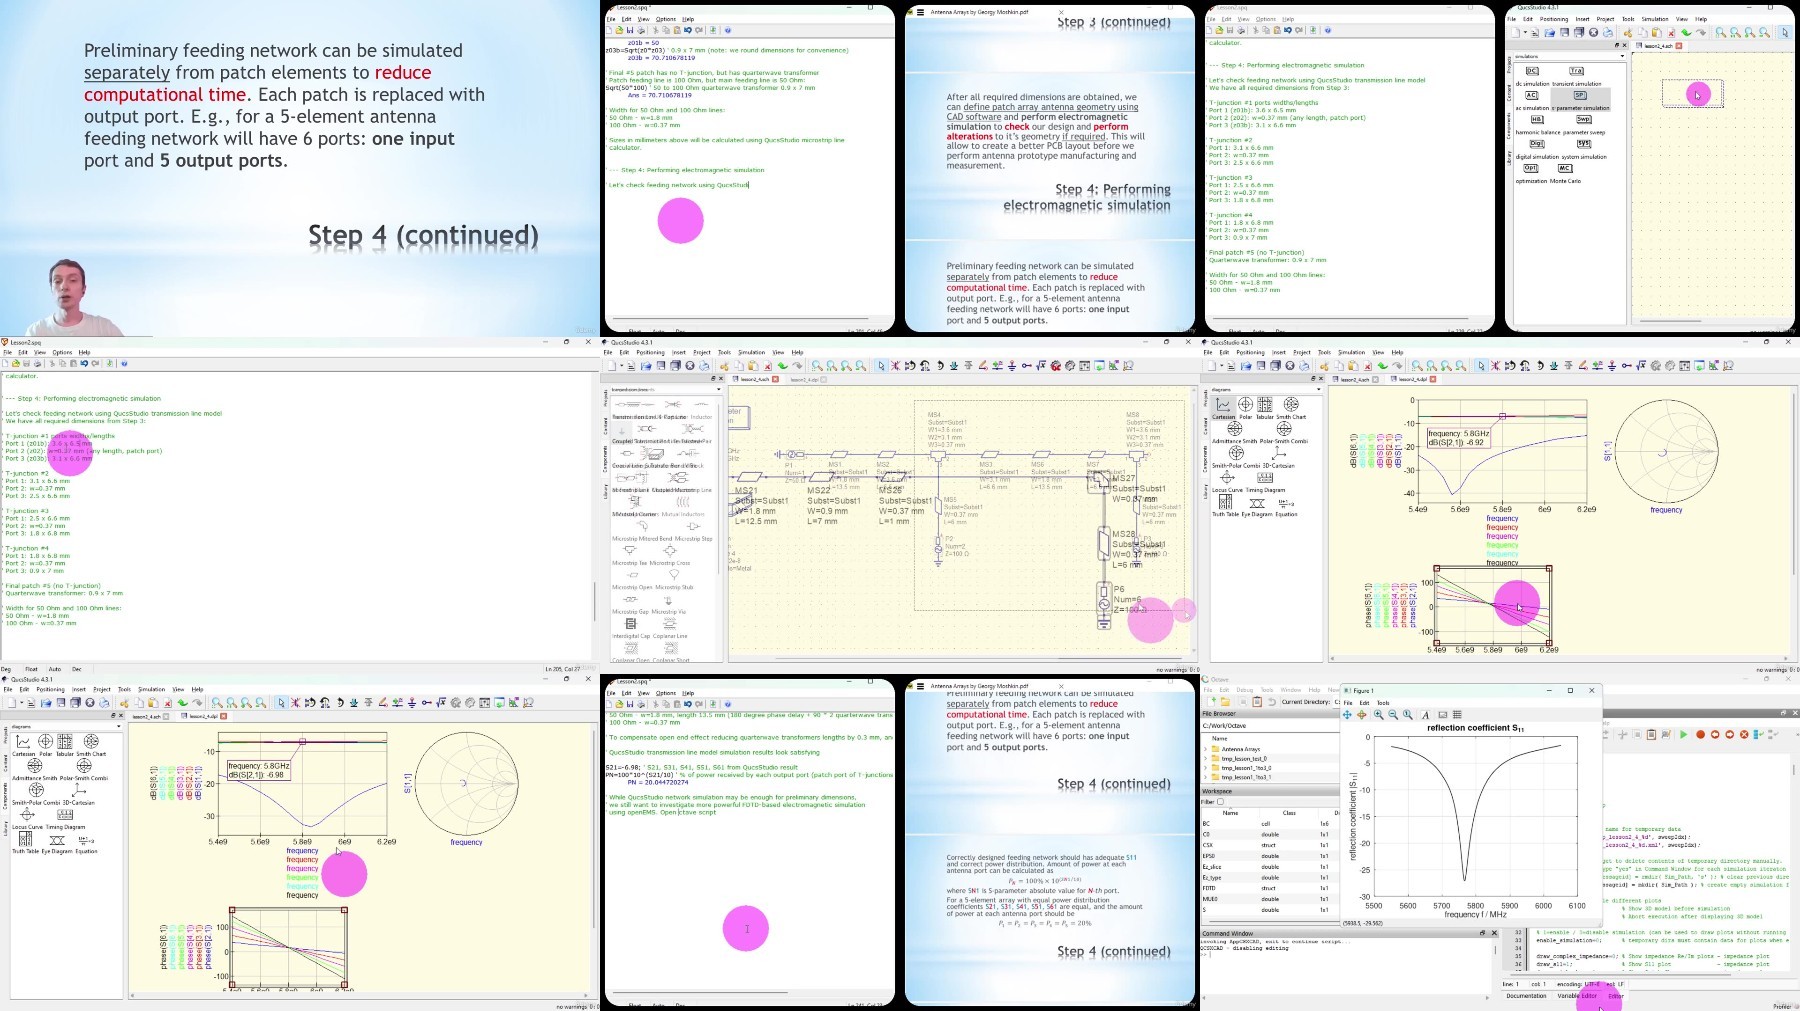The width and height of the screenshot is (1800, 1011).
Task: Pick the harmonic balance simulation icon
Action: click(x=1537, y=119)
